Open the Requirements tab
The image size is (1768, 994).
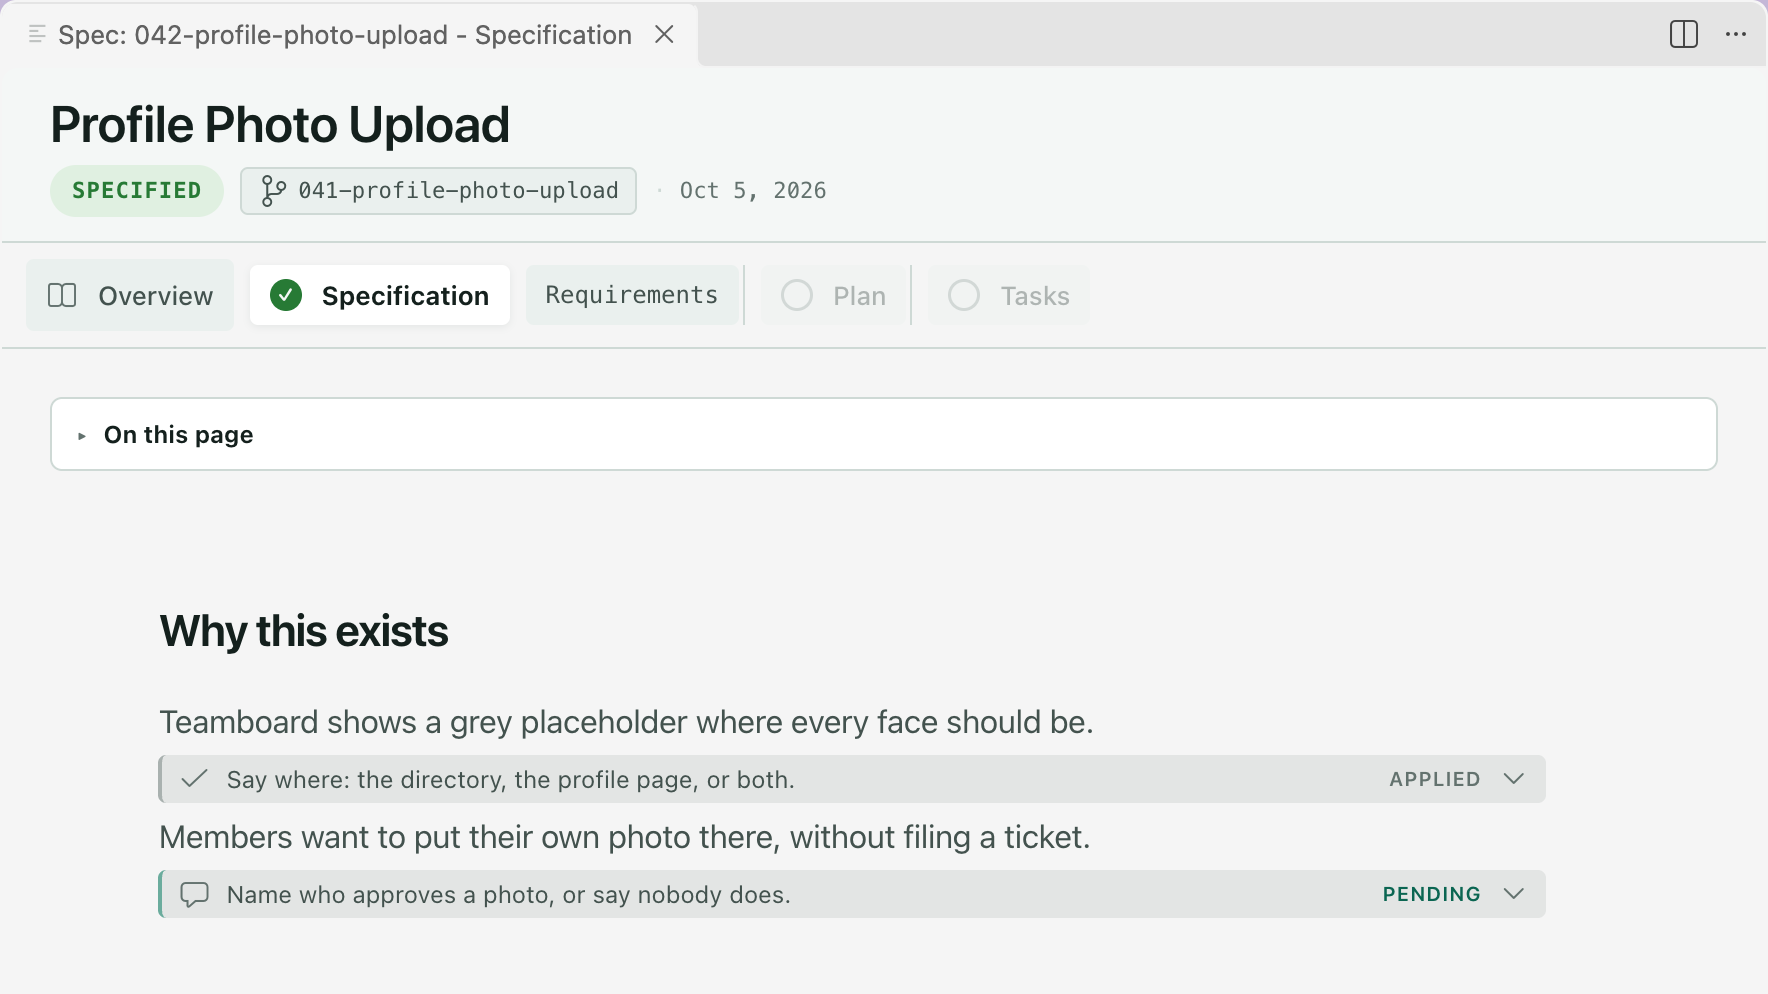coord(632,295)
